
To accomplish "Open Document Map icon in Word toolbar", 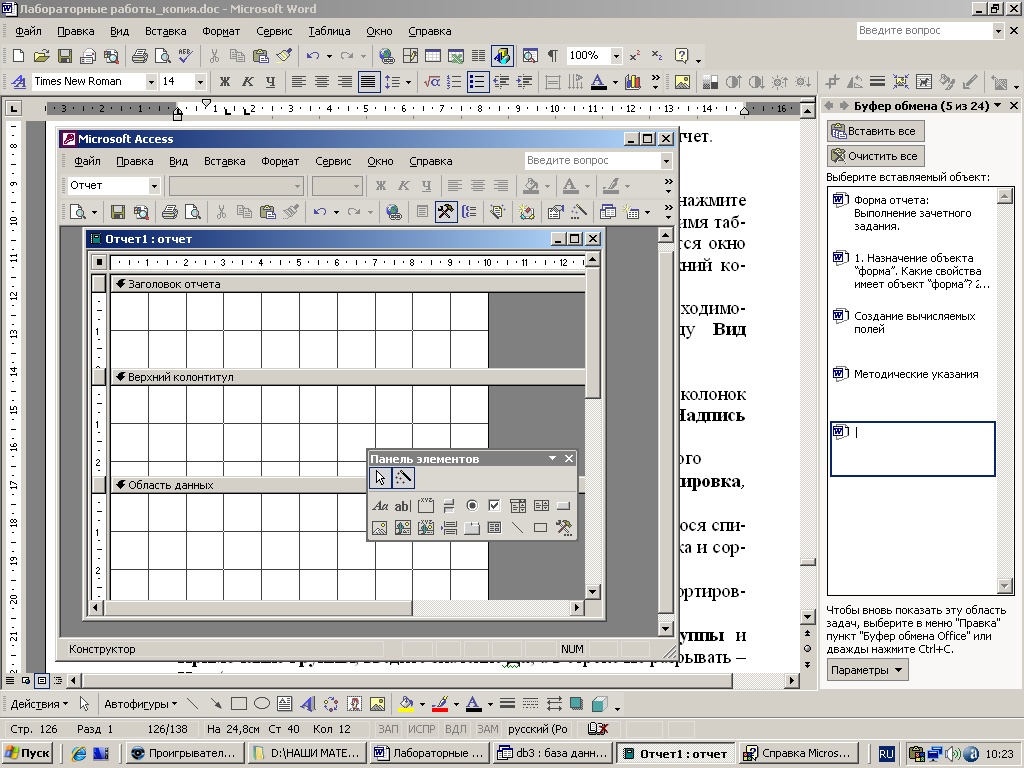I will 530,56.
